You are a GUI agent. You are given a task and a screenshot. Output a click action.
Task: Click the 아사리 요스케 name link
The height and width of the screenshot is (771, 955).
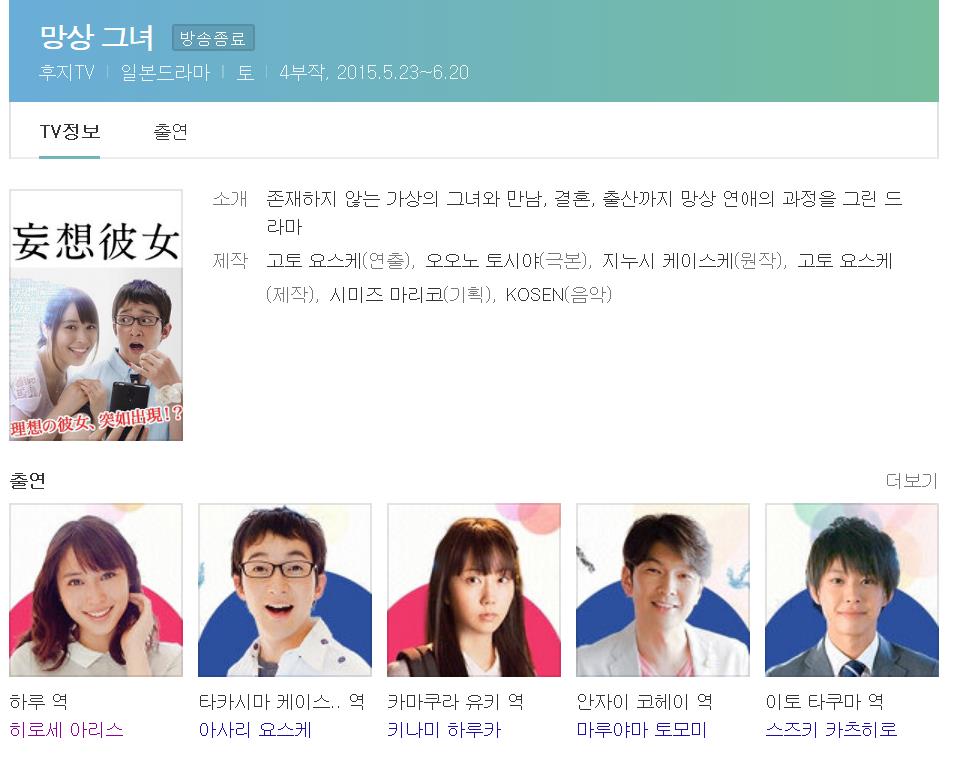tap(255, 730)
